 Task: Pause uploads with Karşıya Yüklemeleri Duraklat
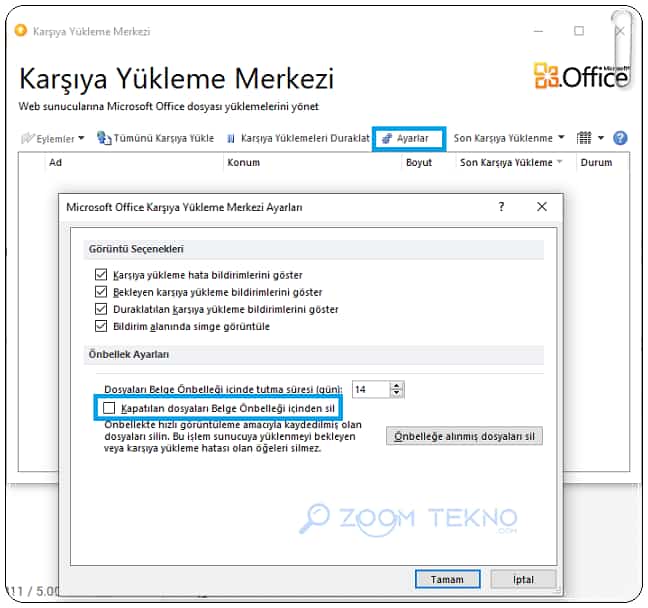tap(298, 138)
